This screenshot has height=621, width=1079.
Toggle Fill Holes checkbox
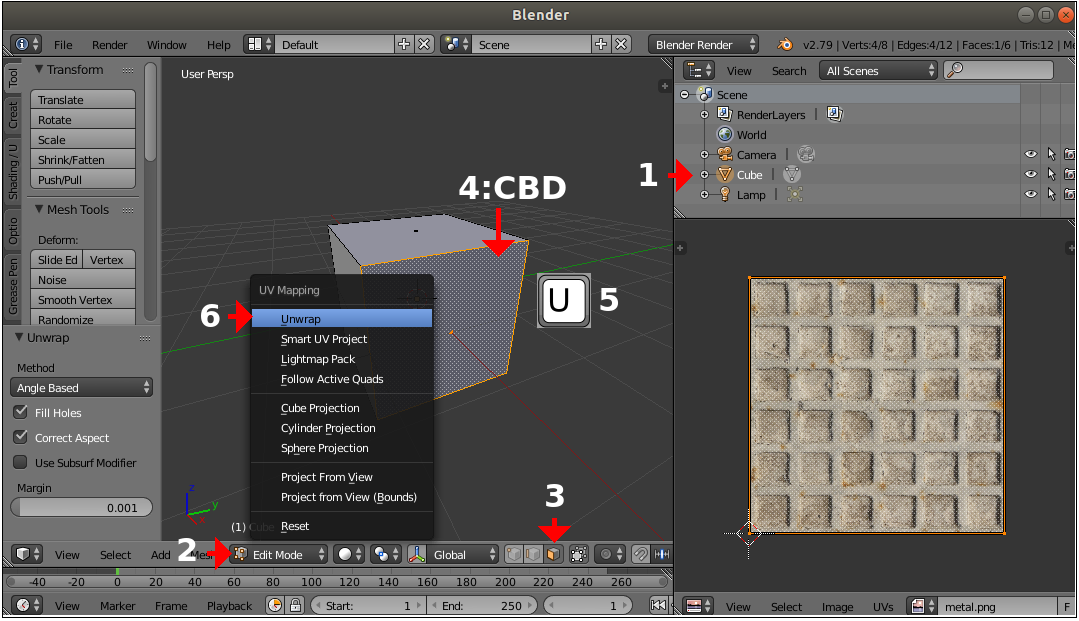(x=21, y=412)
